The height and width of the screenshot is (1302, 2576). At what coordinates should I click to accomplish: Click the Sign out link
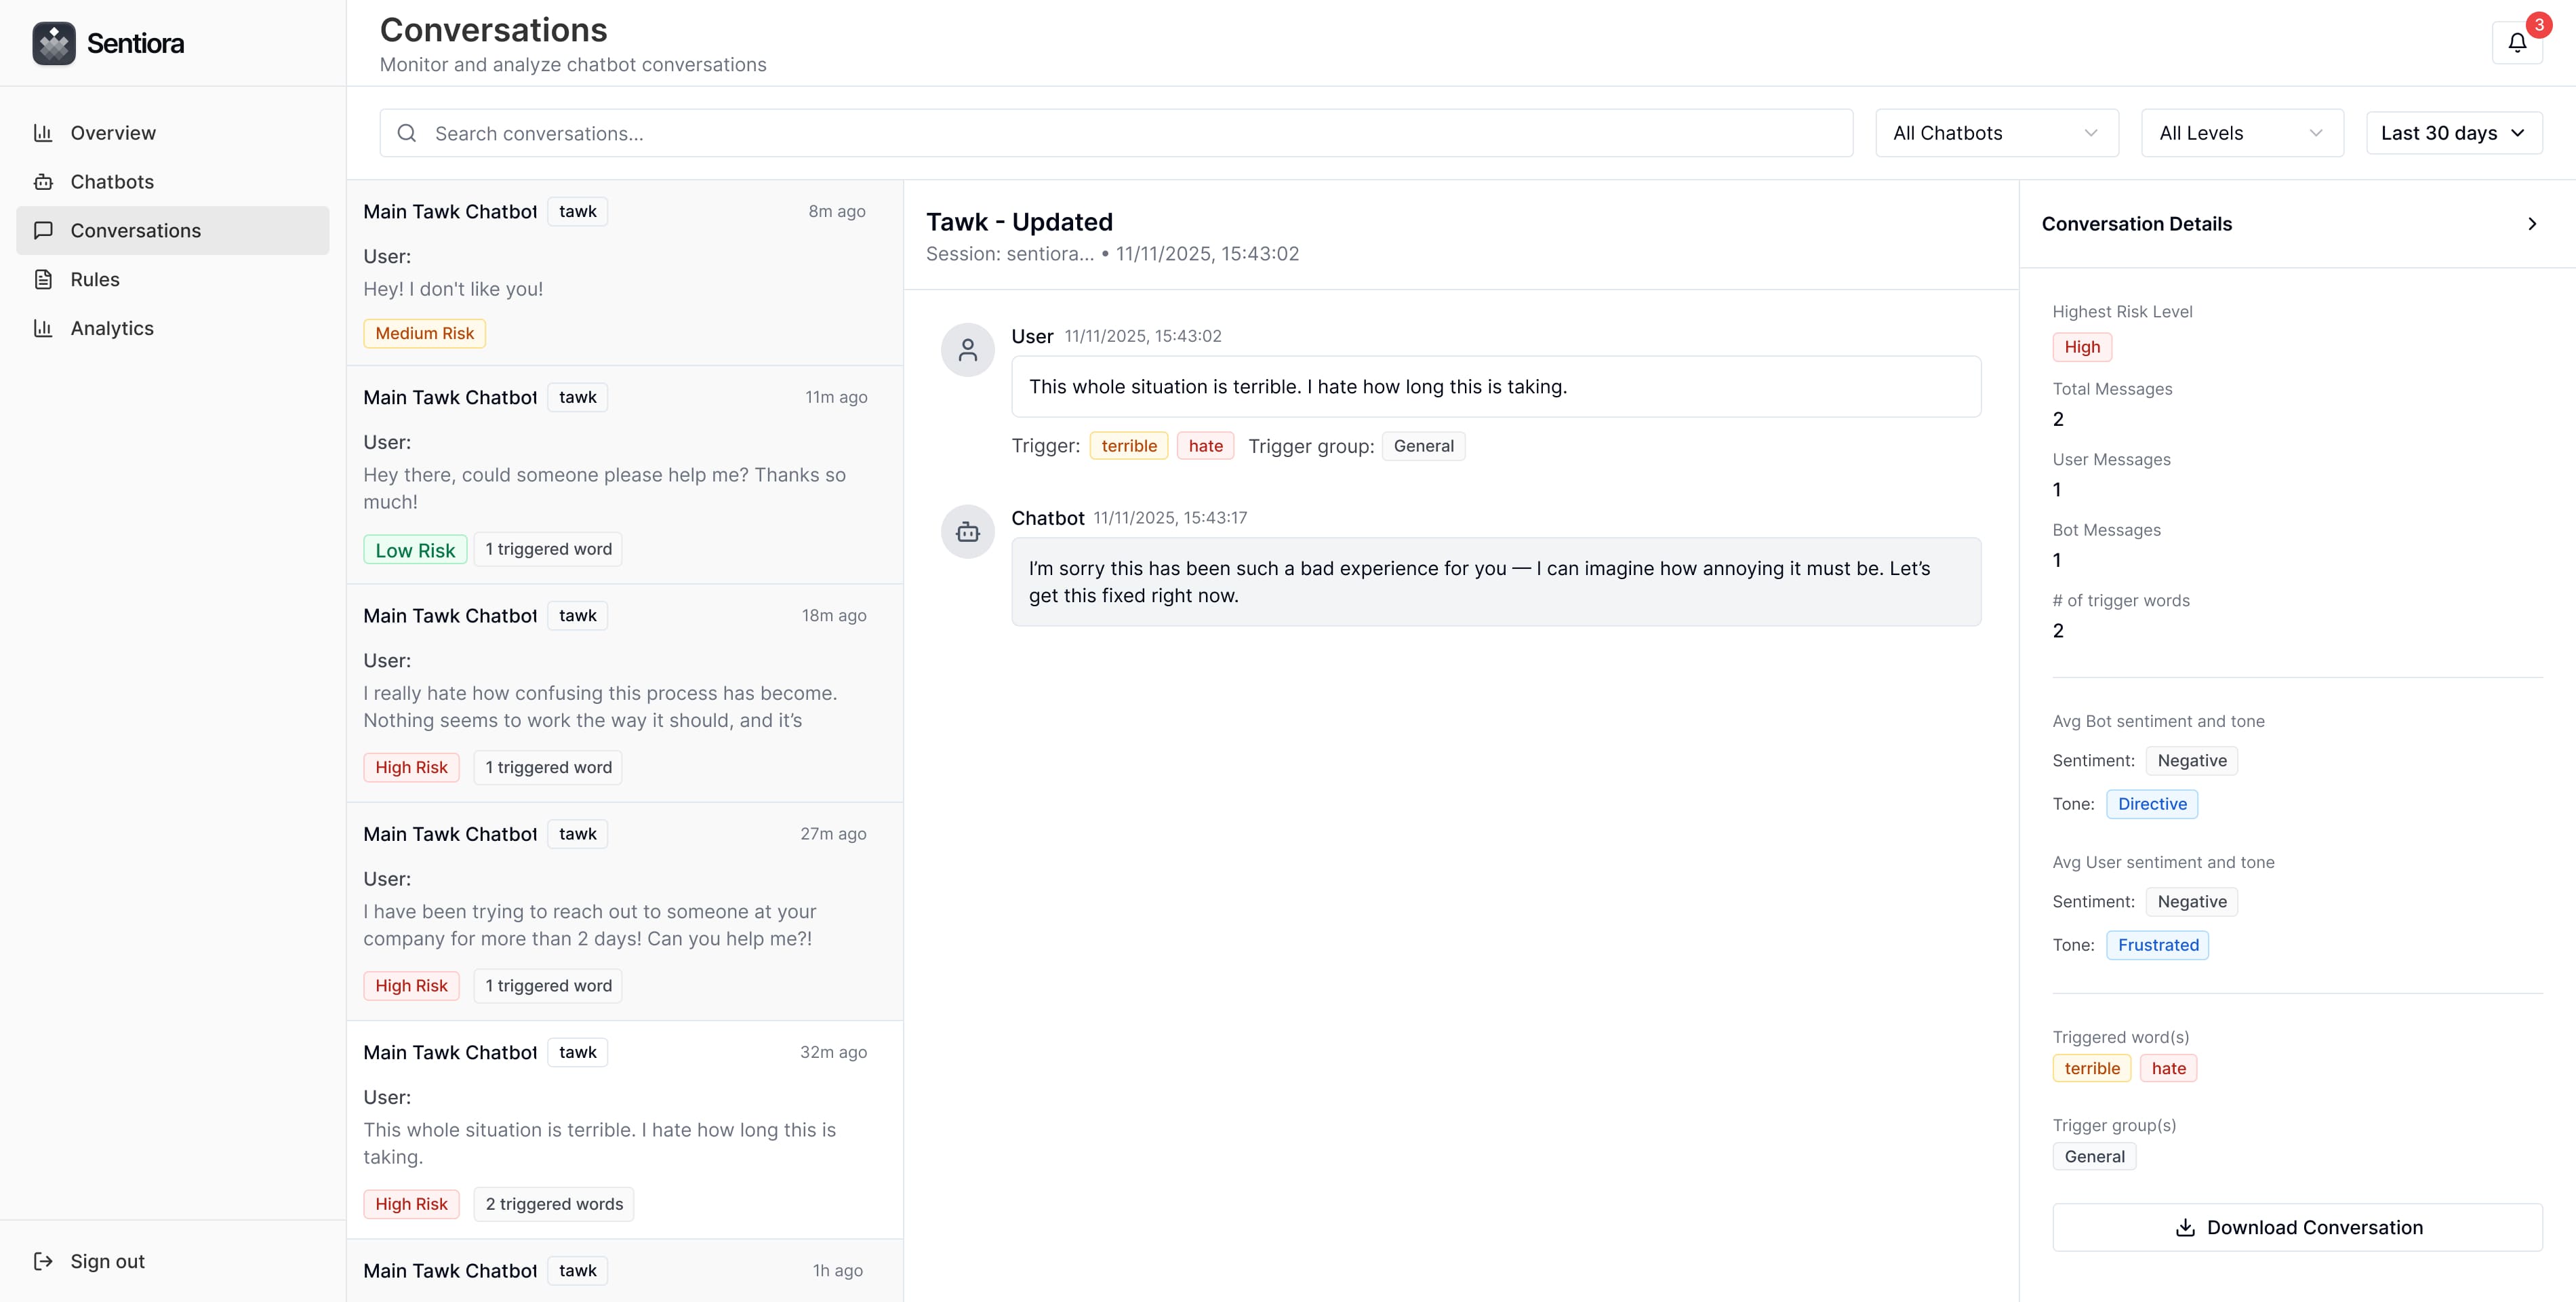[107, 1261]
